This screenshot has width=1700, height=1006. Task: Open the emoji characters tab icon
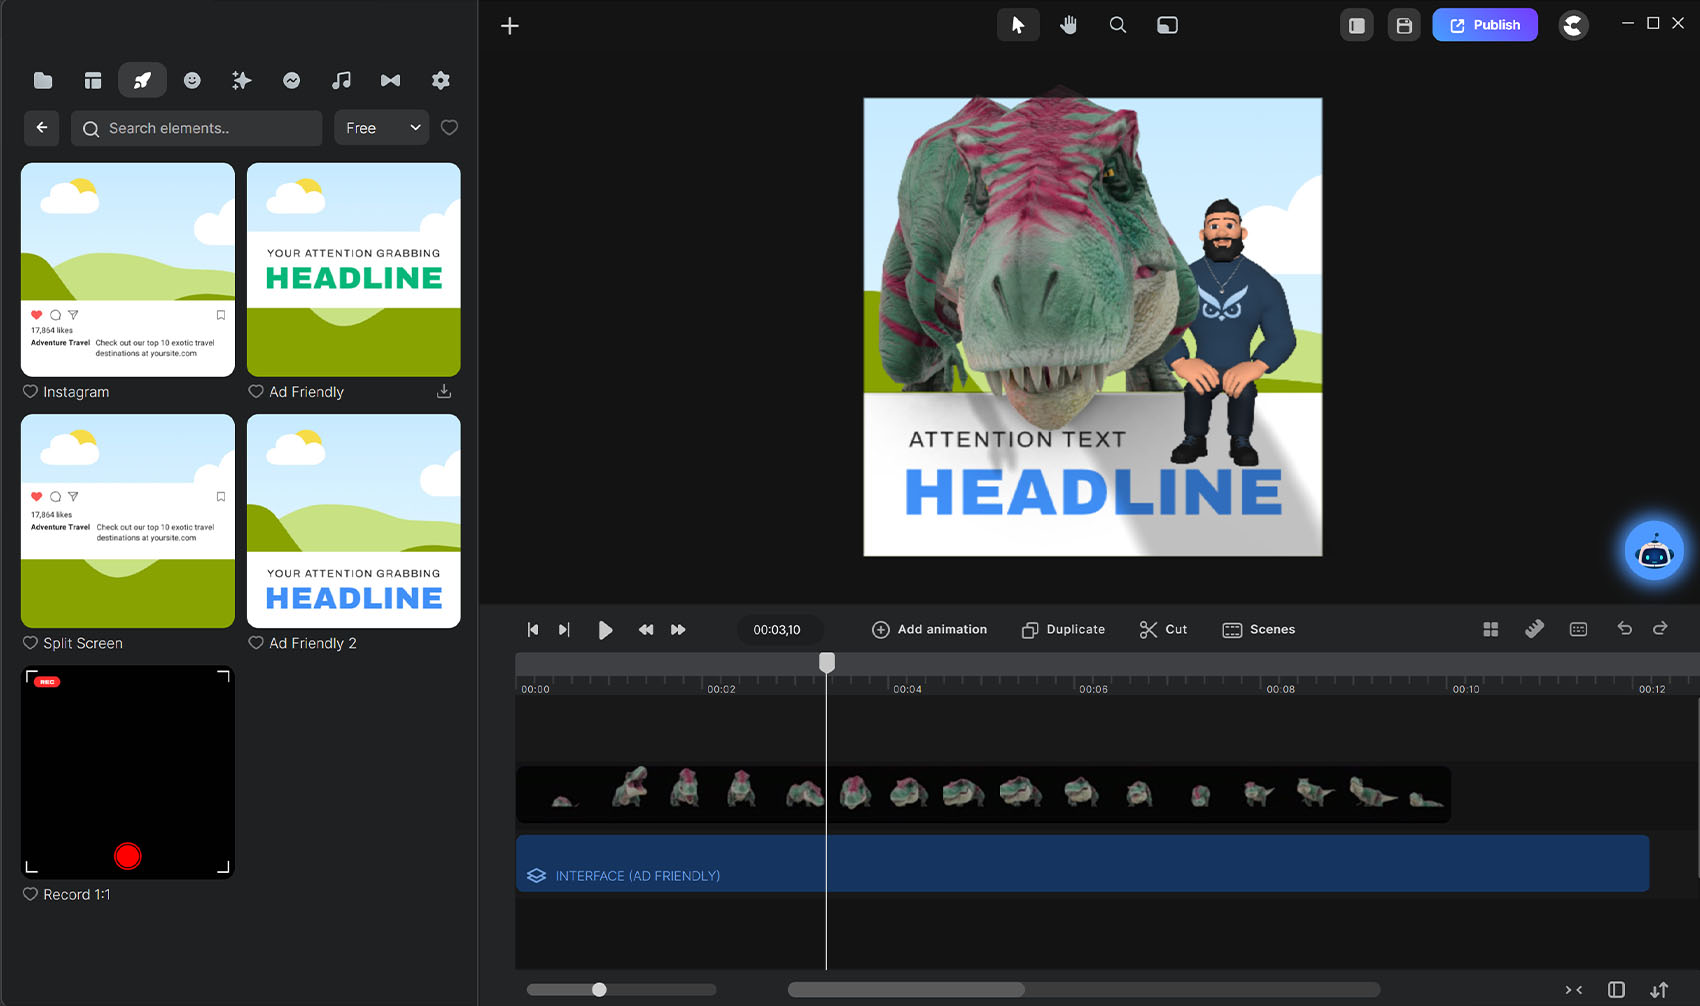pyautogui.click(x=192, y=80)
